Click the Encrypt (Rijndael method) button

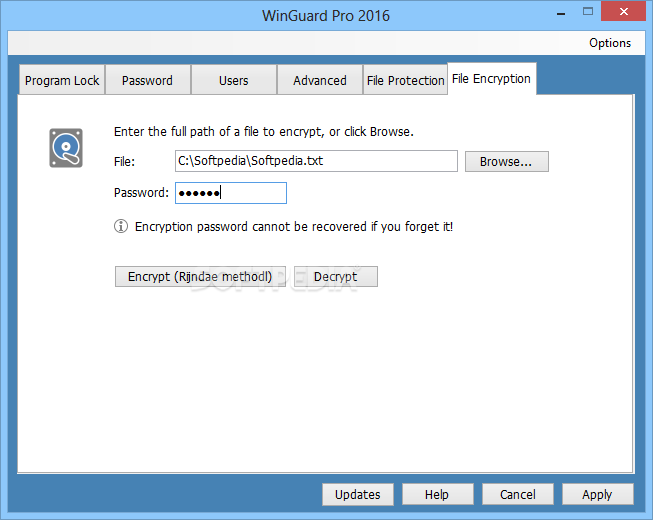click(x=200, y=276)
